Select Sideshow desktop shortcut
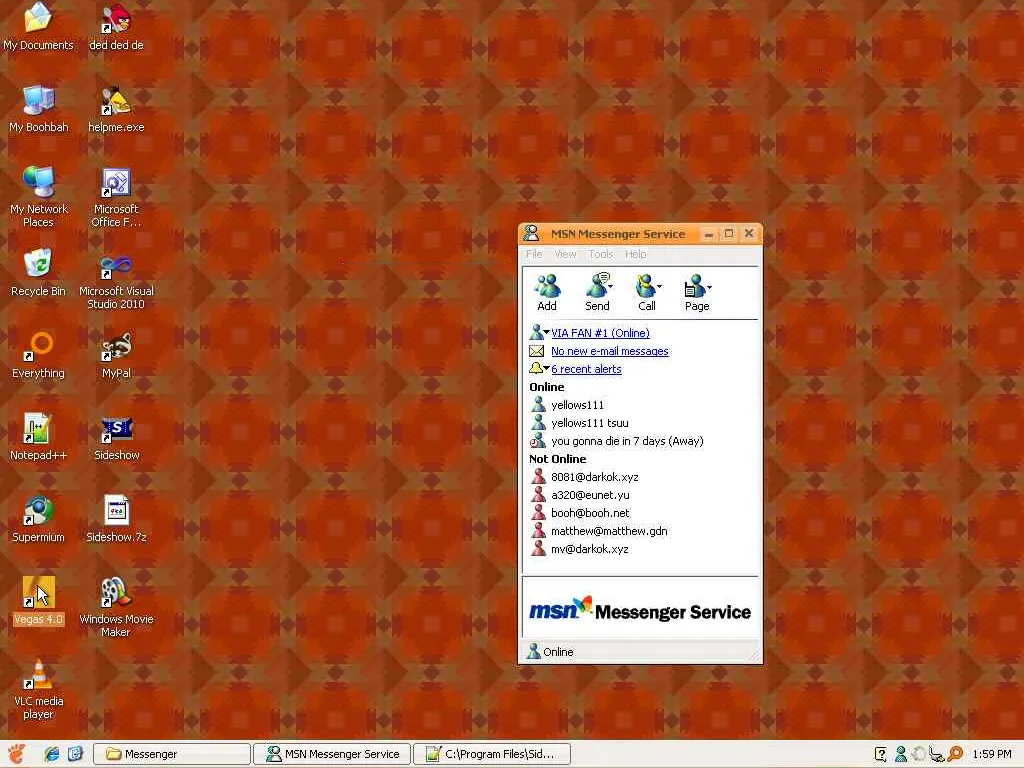1024x768 pixels. pos(116,436)
